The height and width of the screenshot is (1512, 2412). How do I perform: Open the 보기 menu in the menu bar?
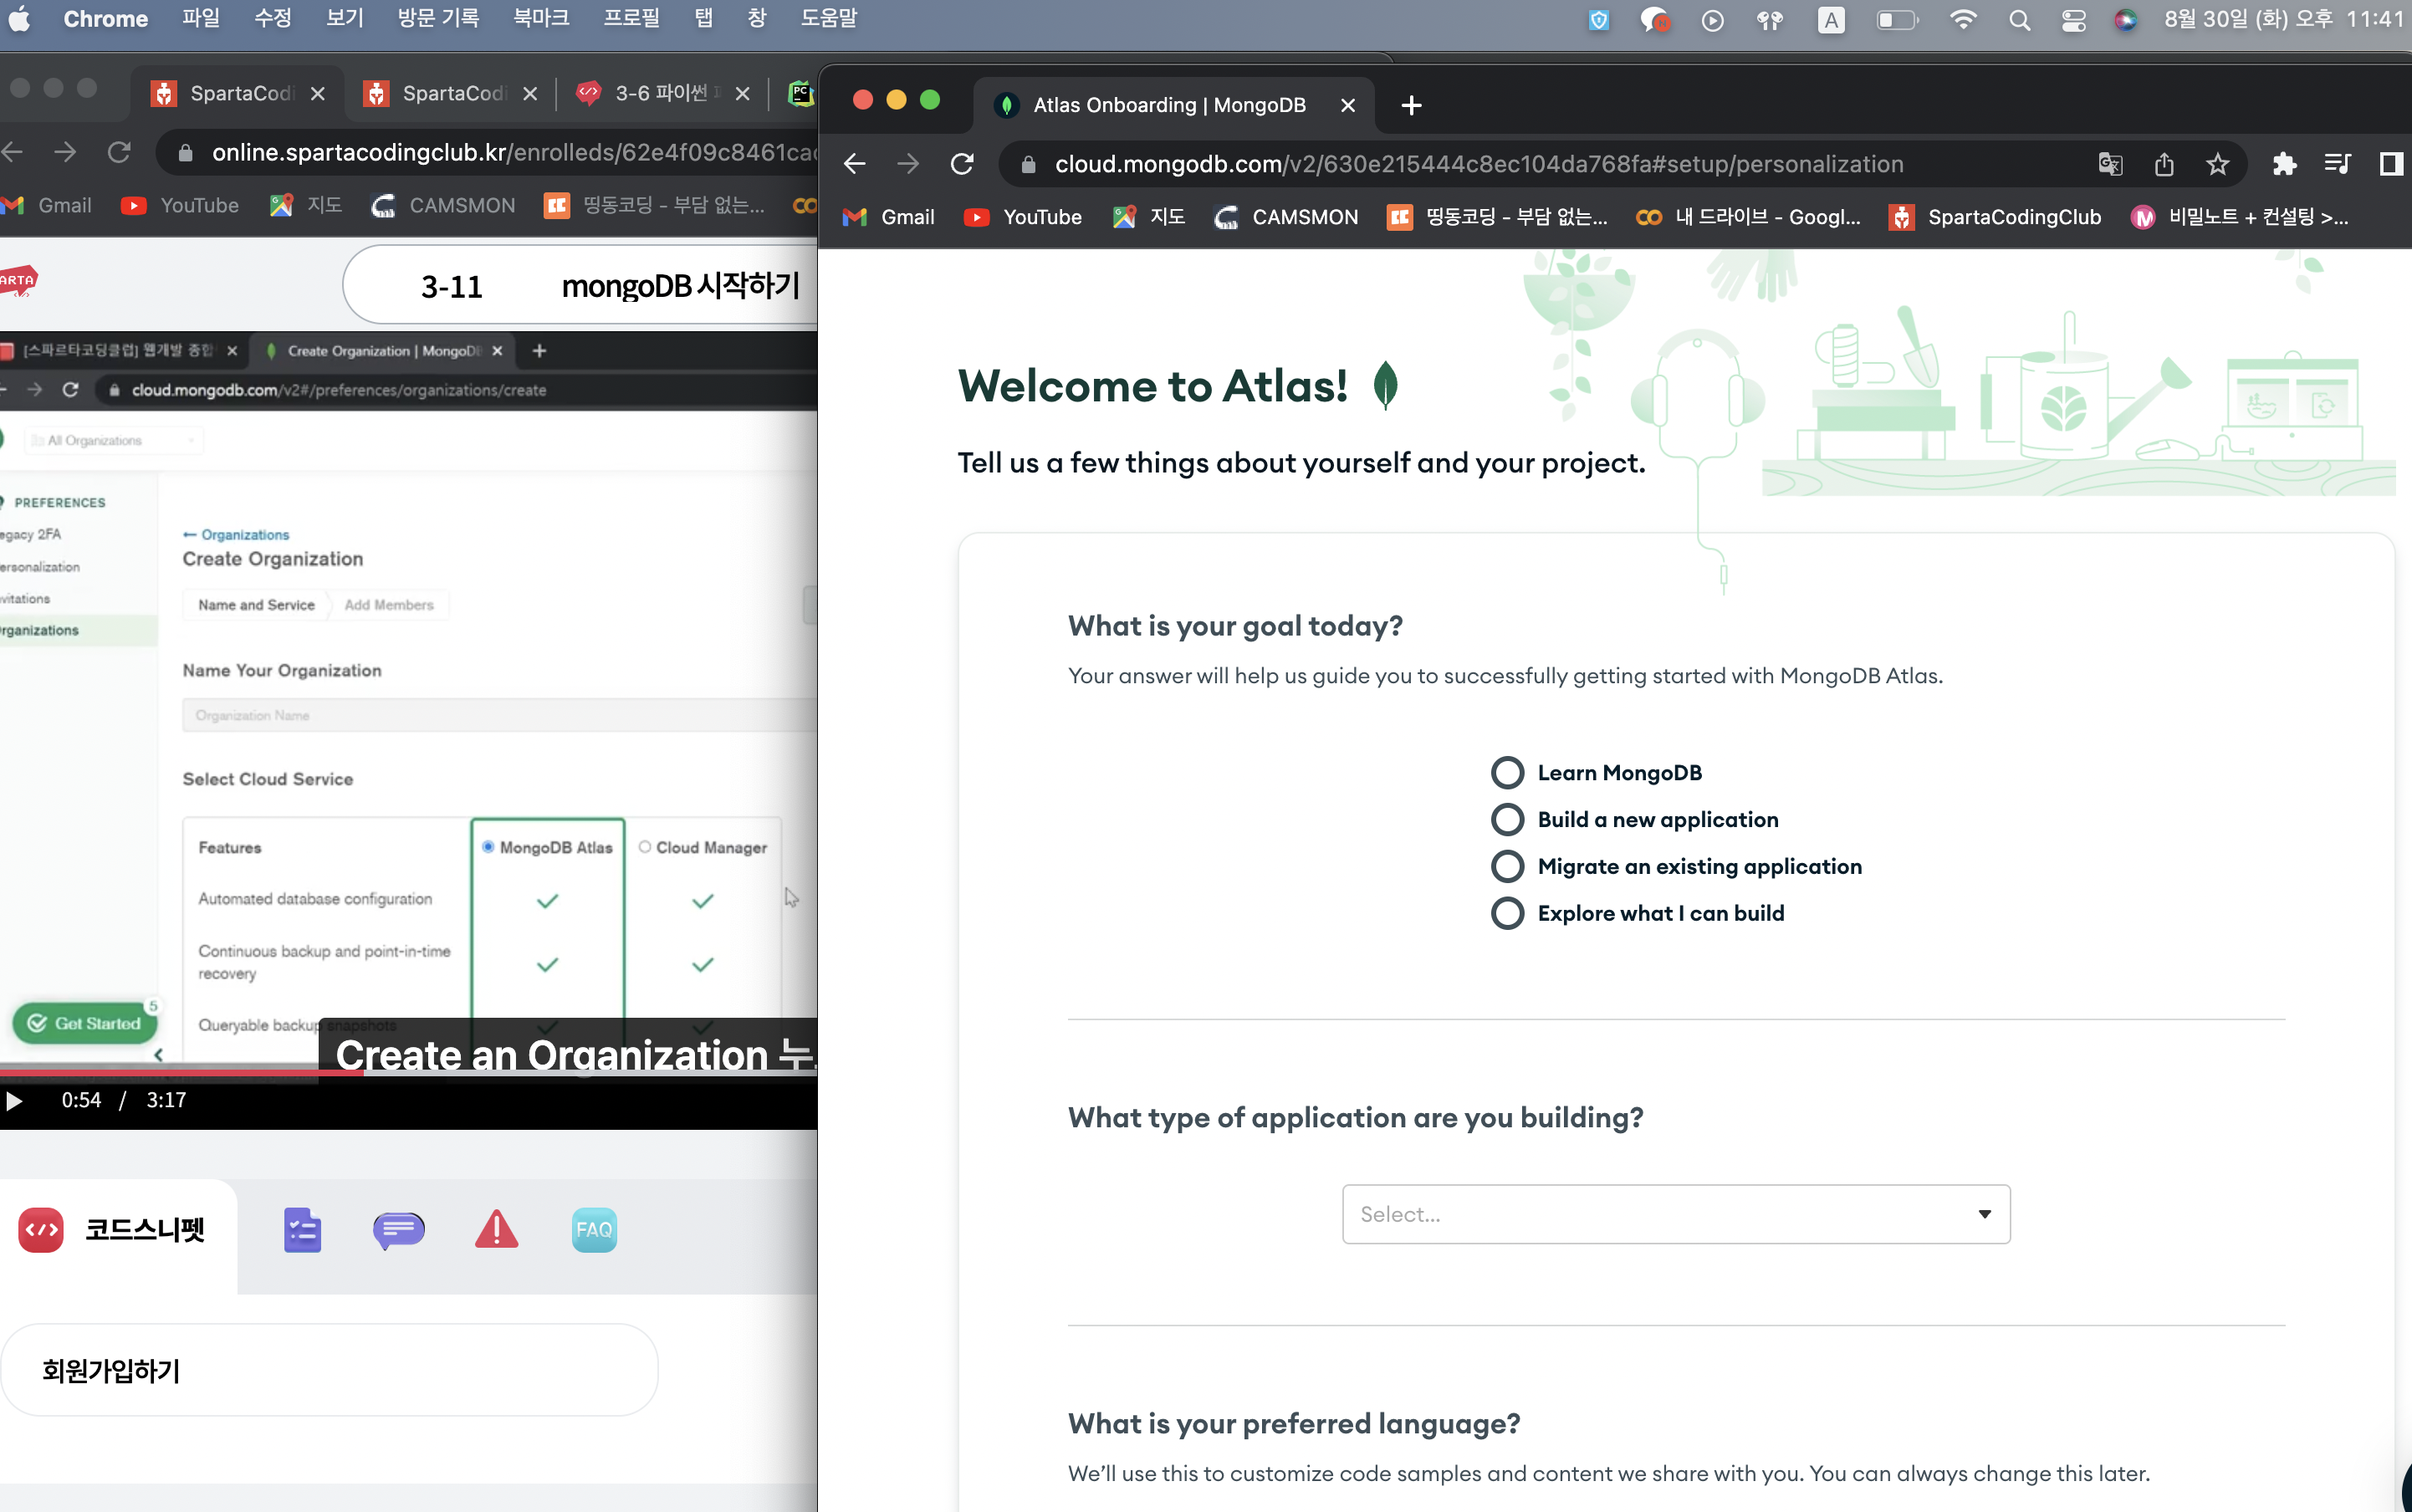click(x=345, y=19)
